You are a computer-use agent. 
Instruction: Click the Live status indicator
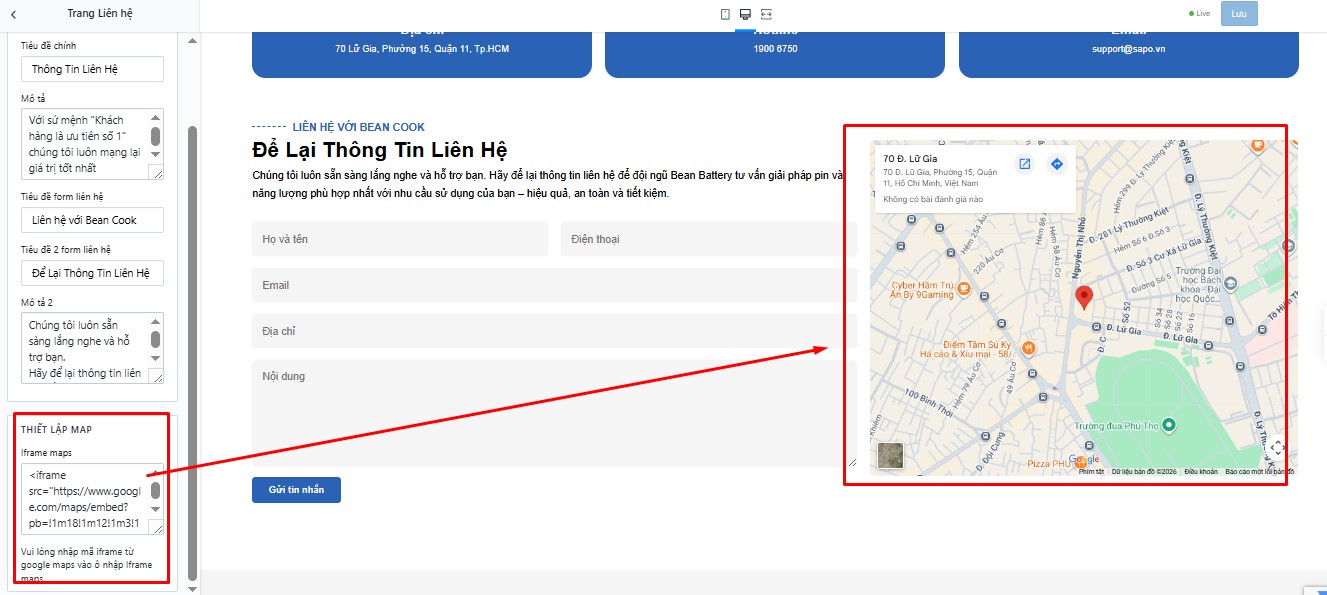(1199, 14)
